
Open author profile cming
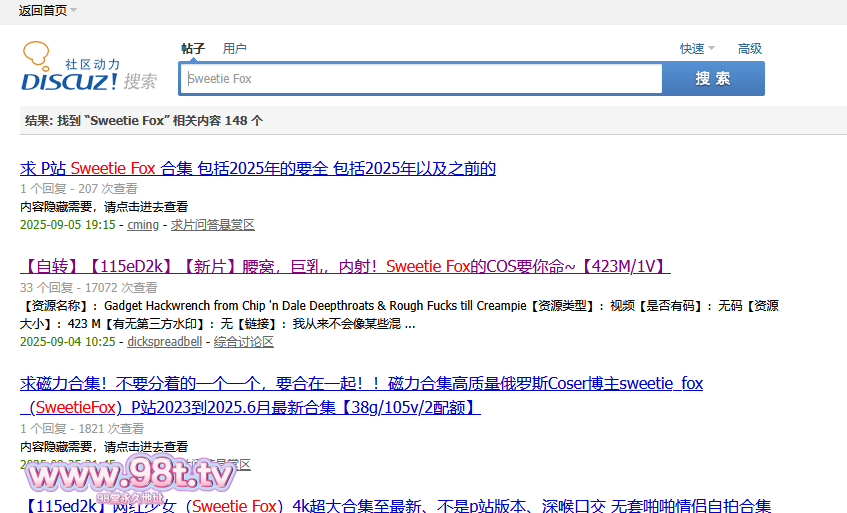tap(143, 225)
